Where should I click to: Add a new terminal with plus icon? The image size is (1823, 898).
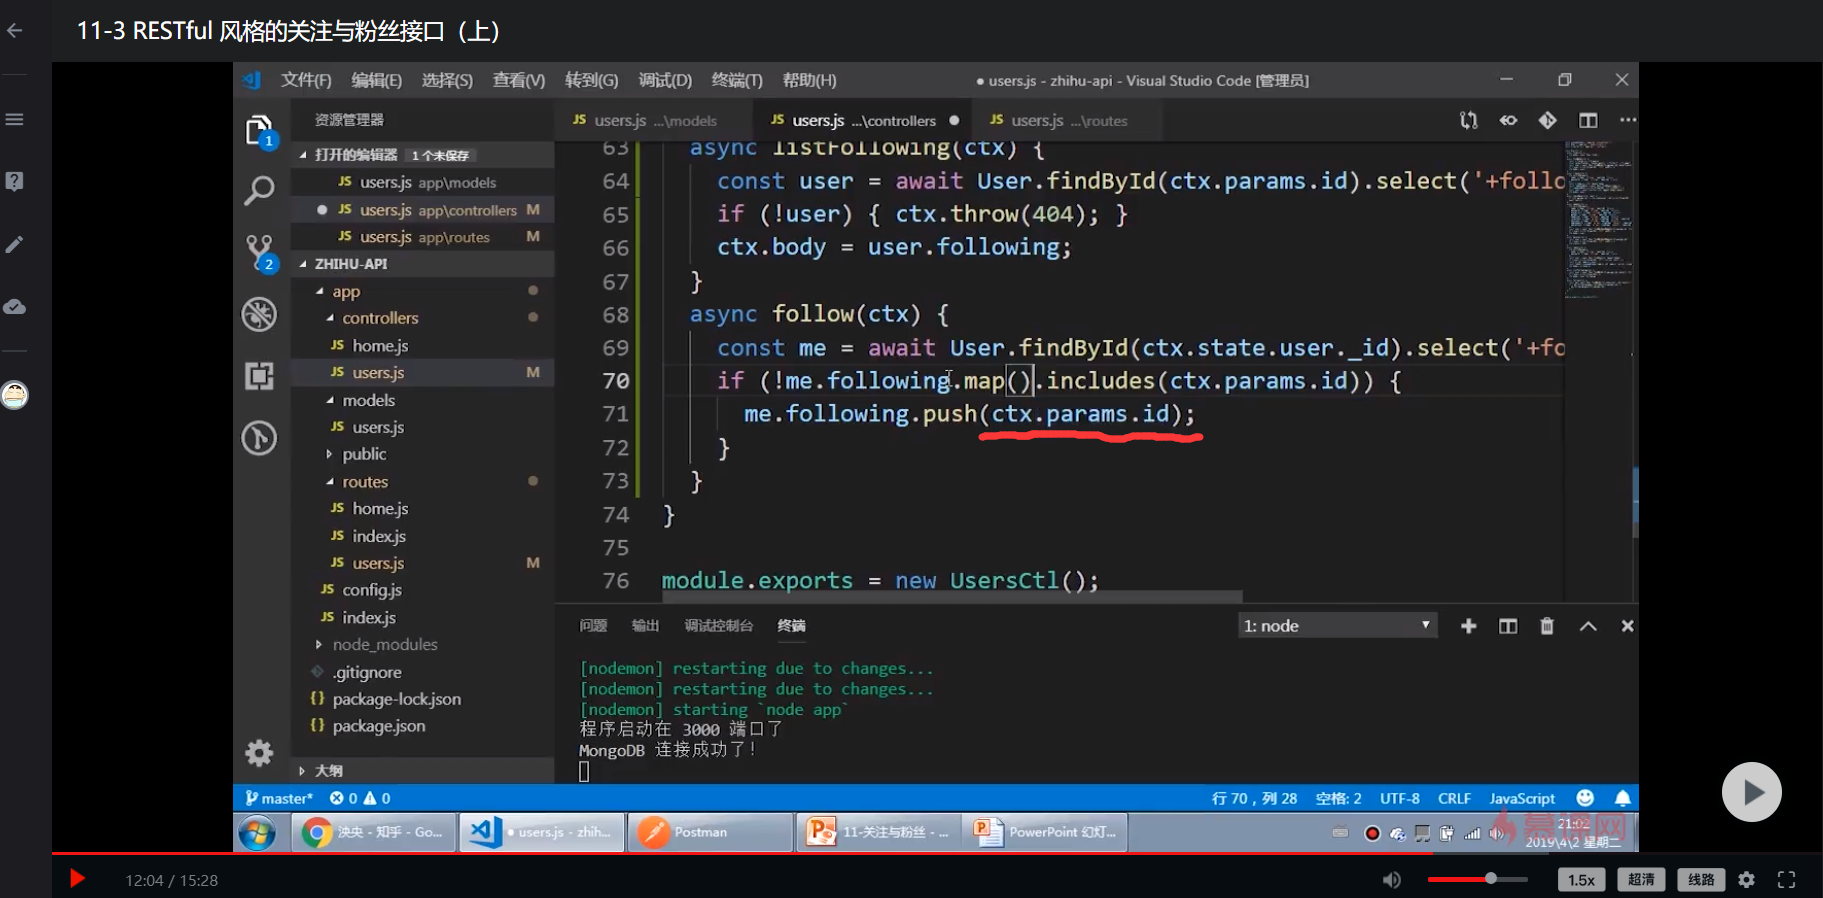(1468, 626)
